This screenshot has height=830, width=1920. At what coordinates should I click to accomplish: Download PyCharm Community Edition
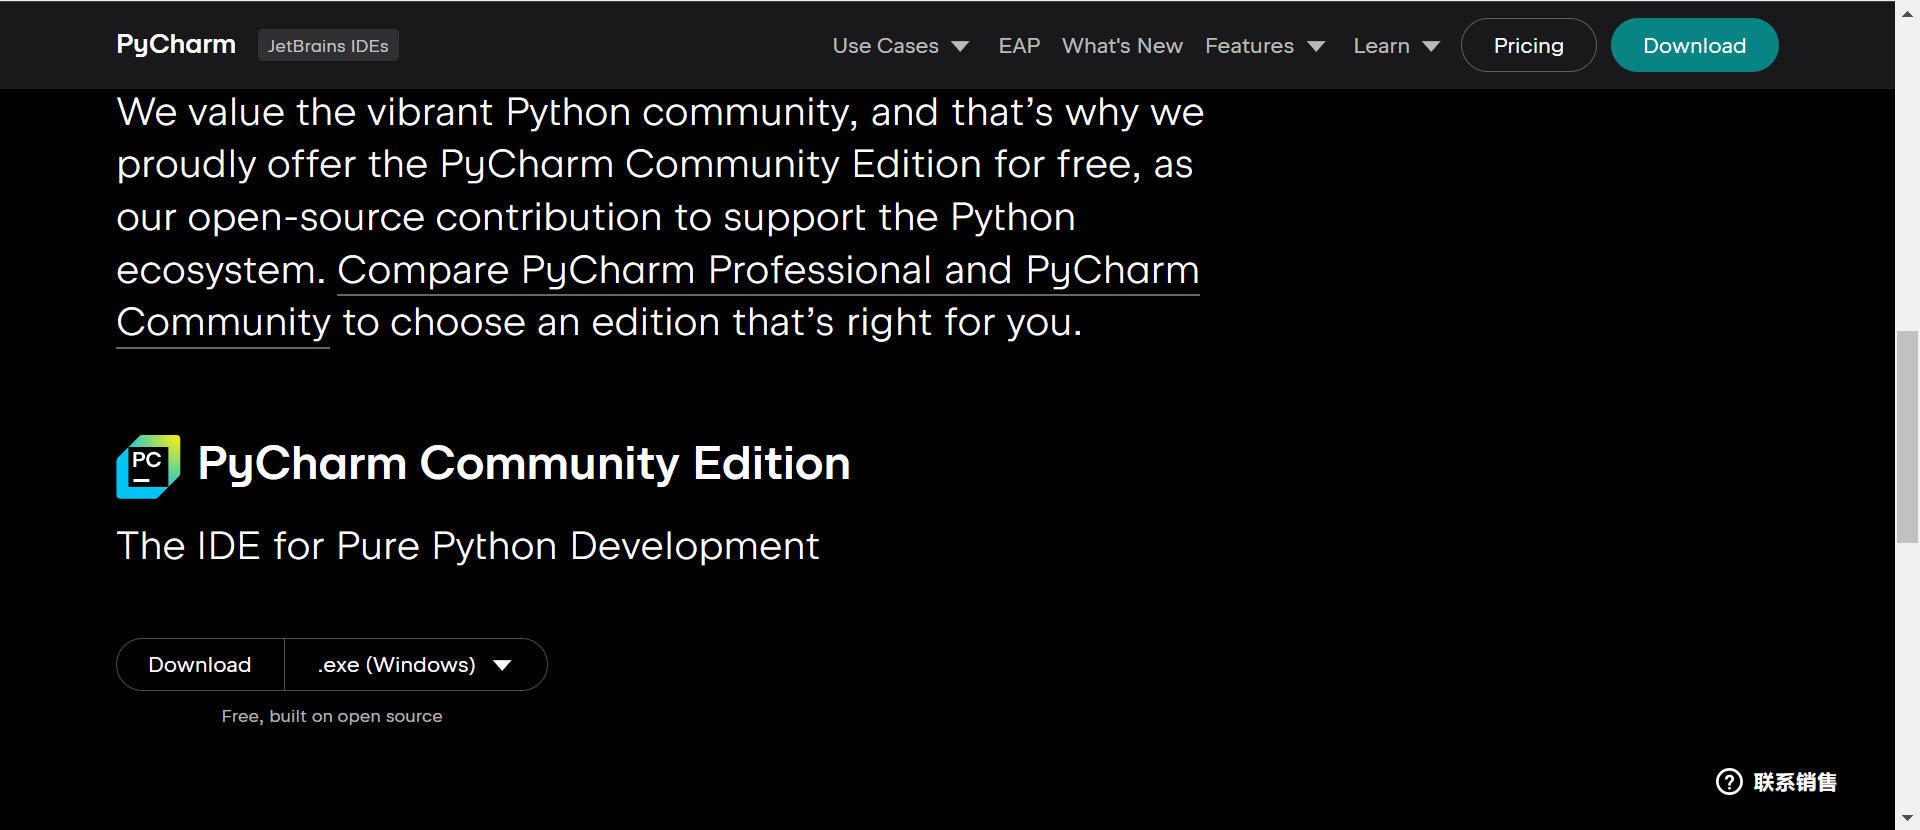(200, 665)
